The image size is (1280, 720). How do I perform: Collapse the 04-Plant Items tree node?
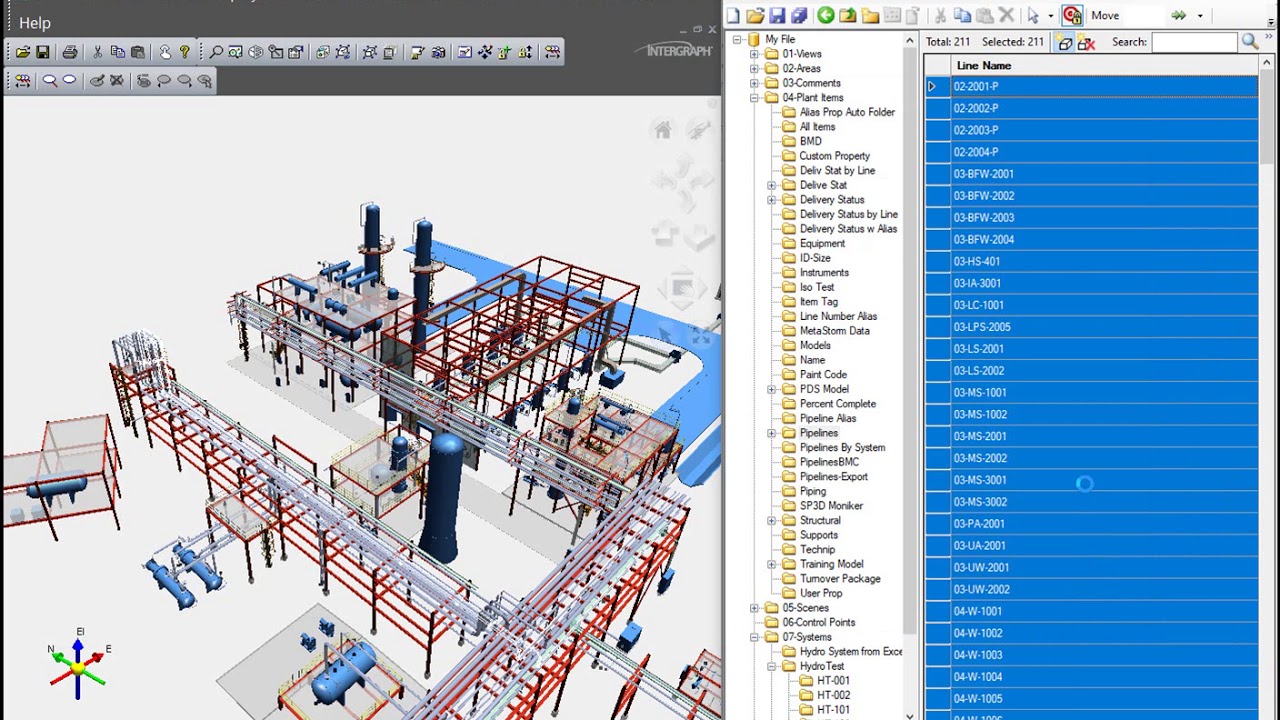pyautogui.click(x=754, y=98)
